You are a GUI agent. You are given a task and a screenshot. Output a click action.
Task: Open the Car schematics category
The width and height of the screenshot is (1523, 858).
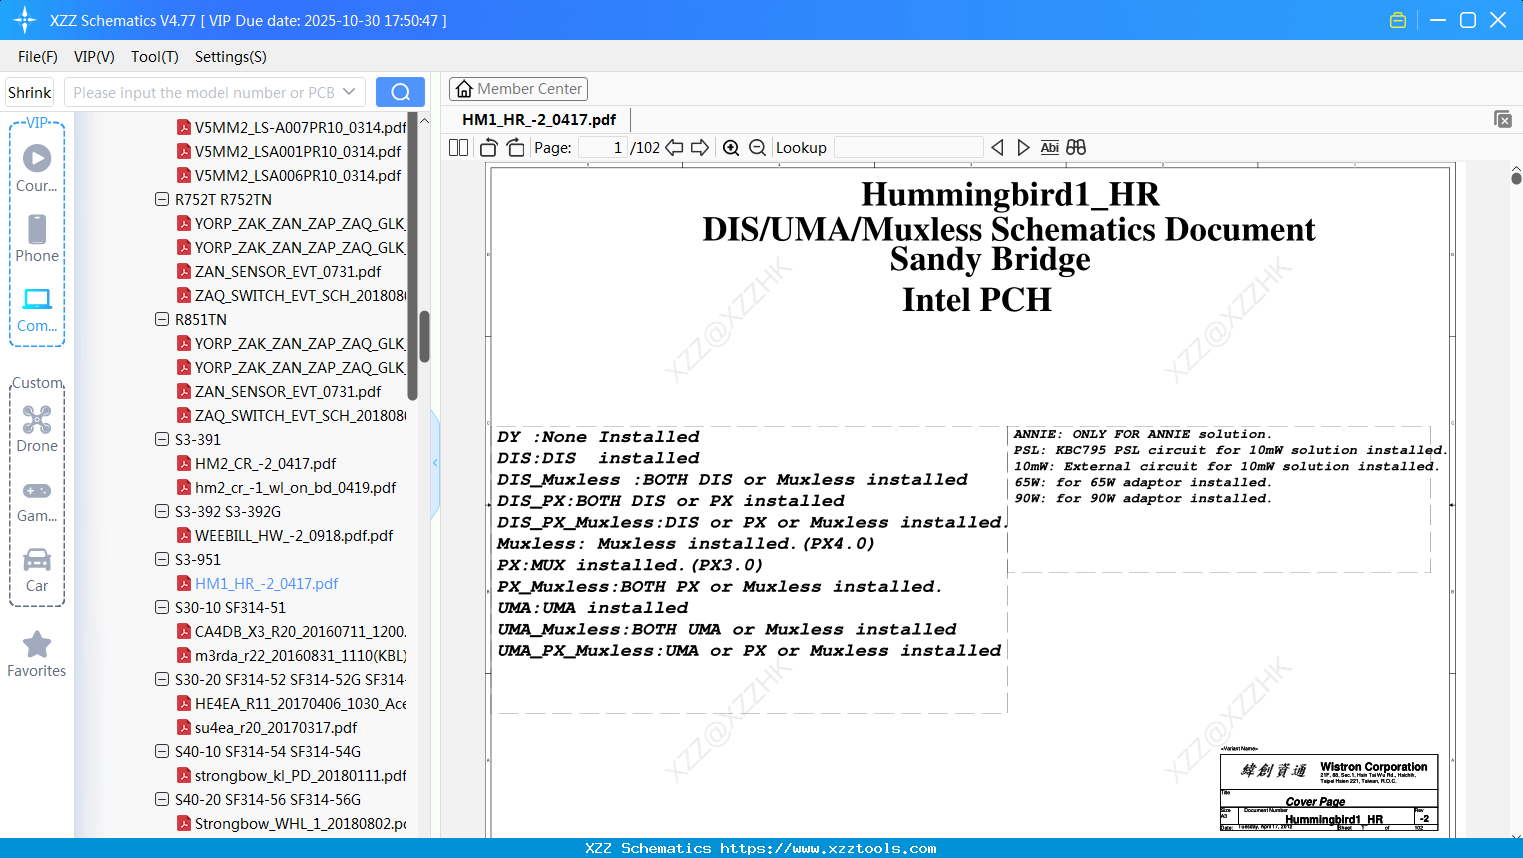pyautogui.click(x=37, y=569)
